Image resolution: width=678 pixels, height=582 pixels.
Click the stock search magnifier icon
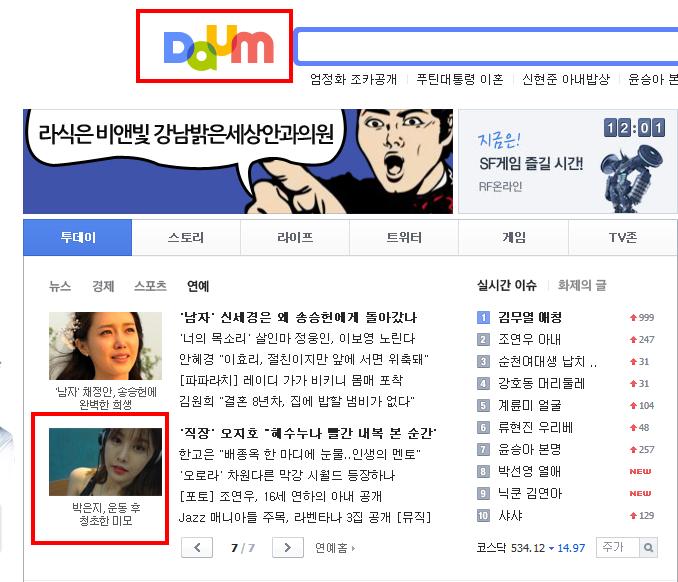click(x=648, y=547)
